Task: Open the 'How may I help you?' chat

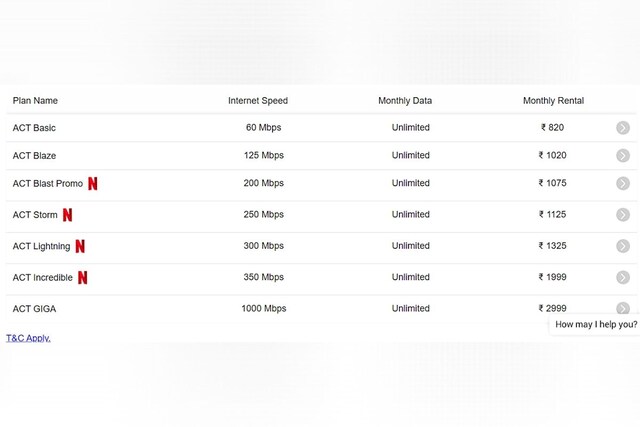Action: (x=596, y=325)
